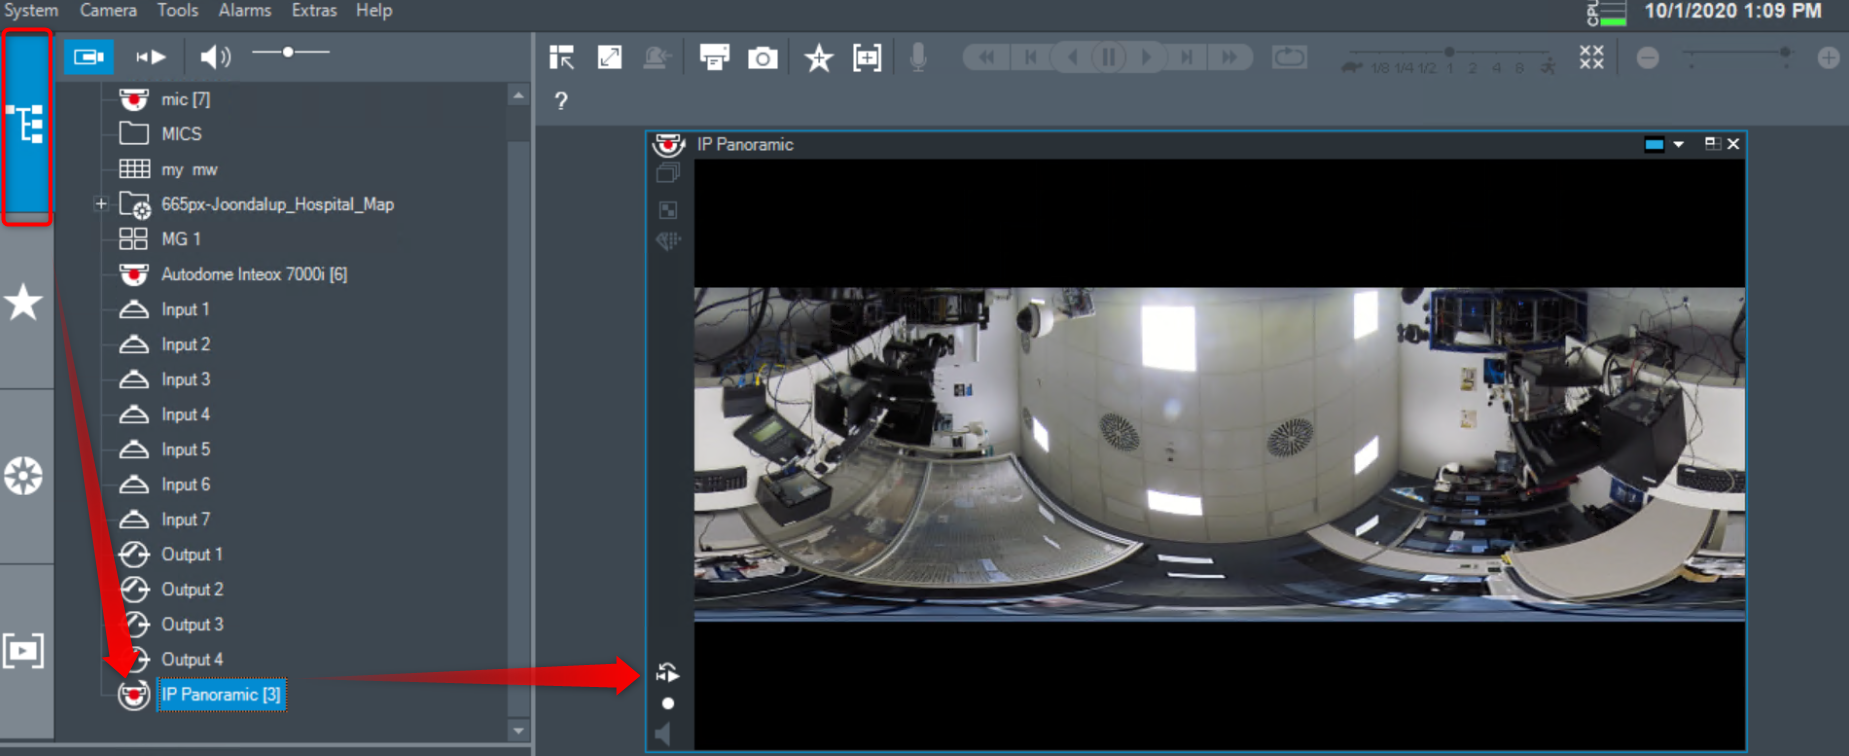The image size is (1849, 756).
Task: Toggle live mode camera button
Action: [x=89, y=57]
